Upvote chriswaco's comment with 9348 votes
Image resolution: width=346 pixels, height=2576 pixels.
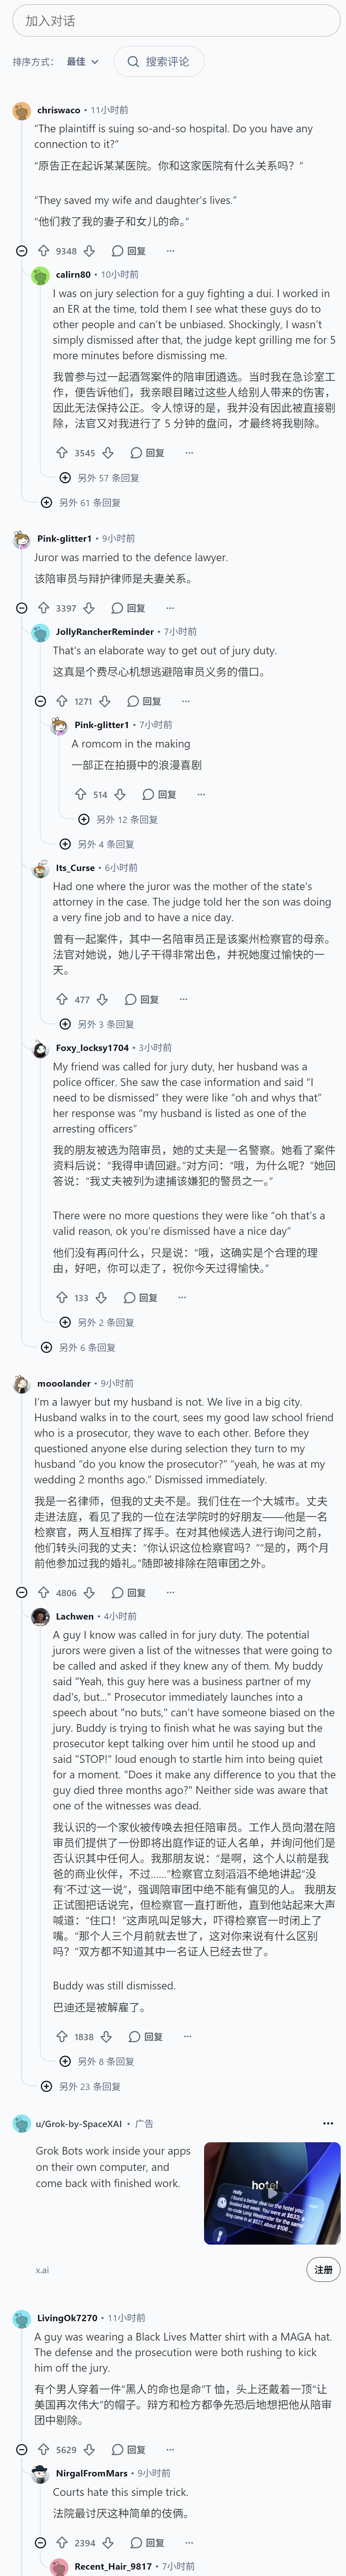point(43,251)
